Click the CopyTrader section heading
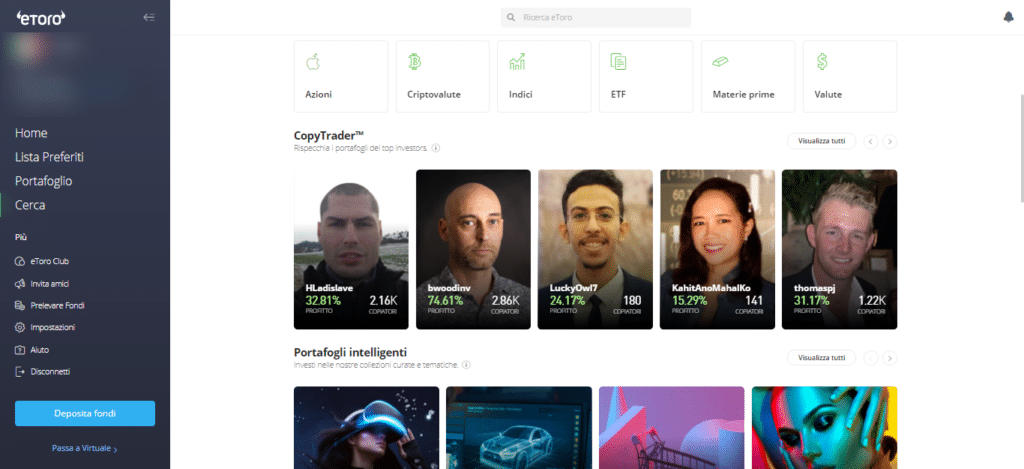1024x469 pixels. [x=329, y=135]
